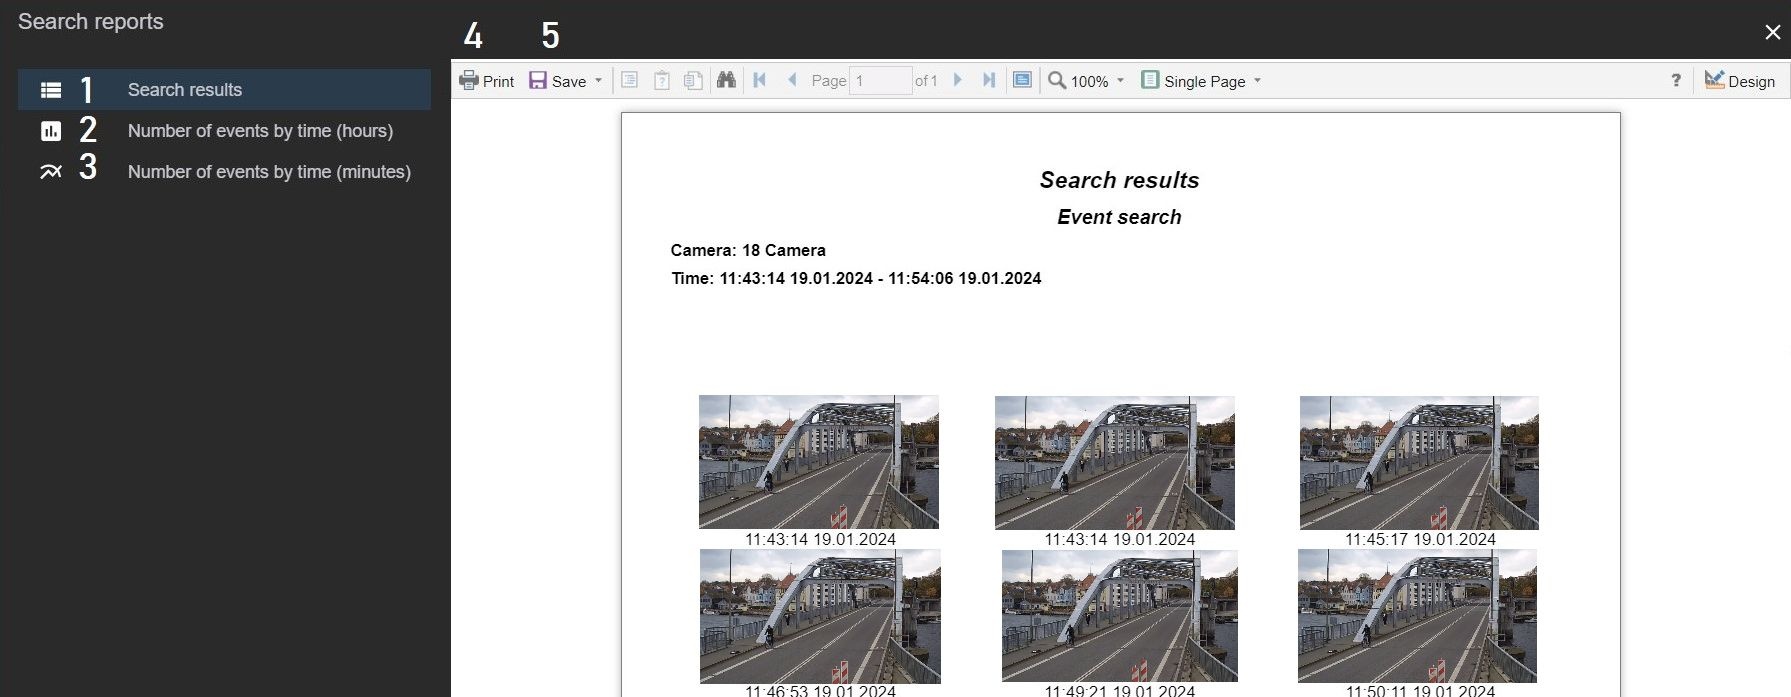Screen dimensions: 1791x697
Task: Expand the 100% zoom dropdown
Action: coord(1120,81)
